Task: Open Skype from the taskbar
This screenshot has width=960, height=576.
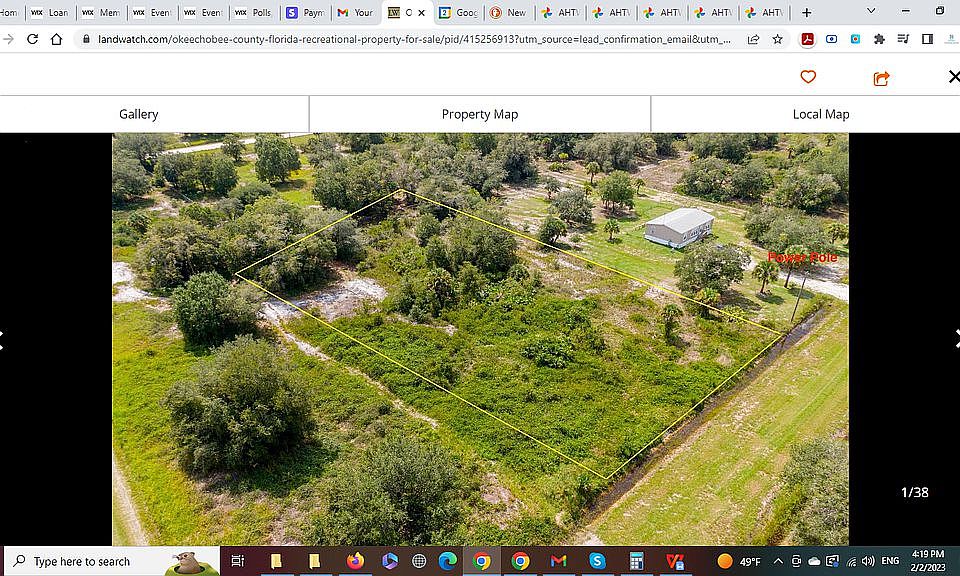Action: click(x=597, y=561)
